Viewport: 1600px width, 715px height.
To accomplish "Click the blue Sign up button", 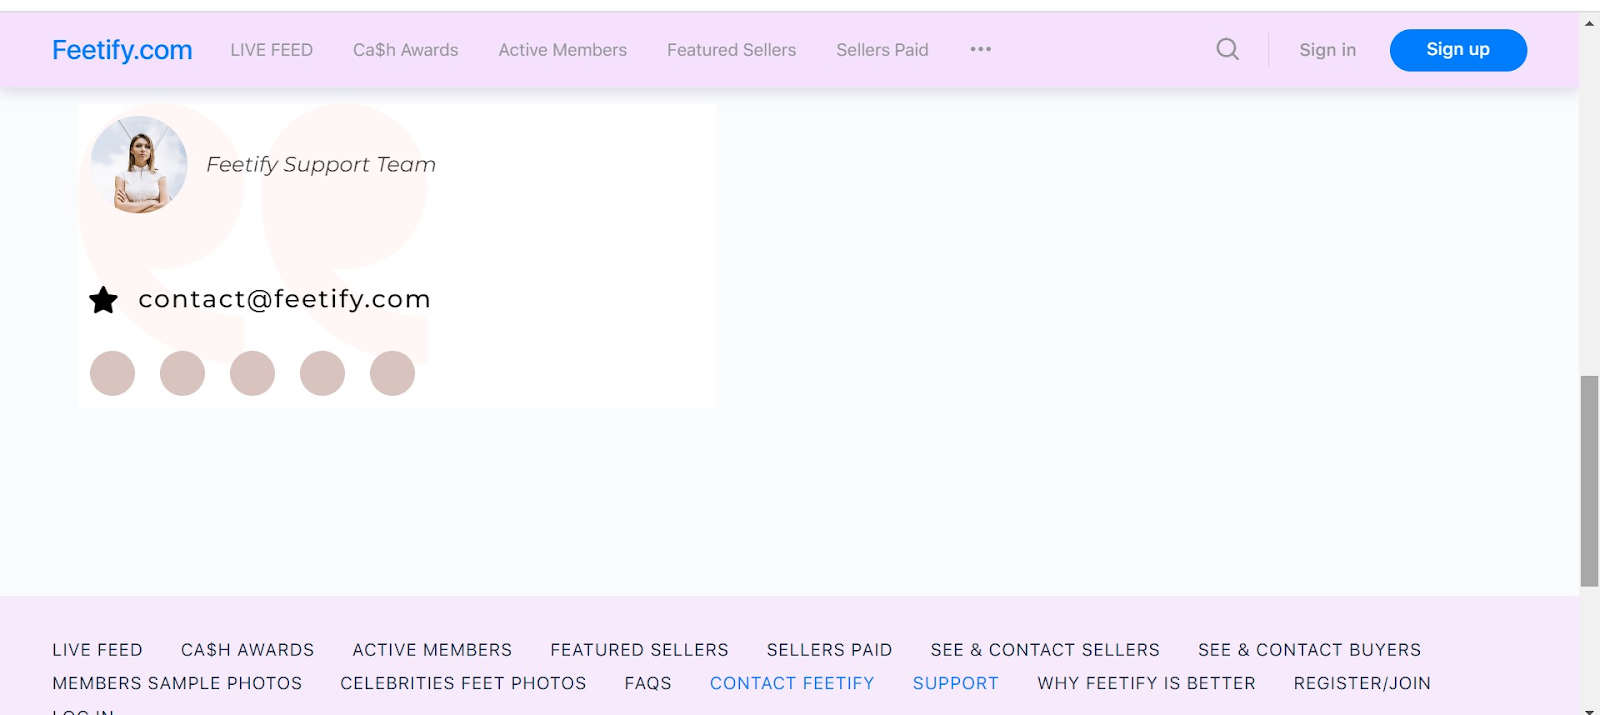I will [x=1458, y=50].
